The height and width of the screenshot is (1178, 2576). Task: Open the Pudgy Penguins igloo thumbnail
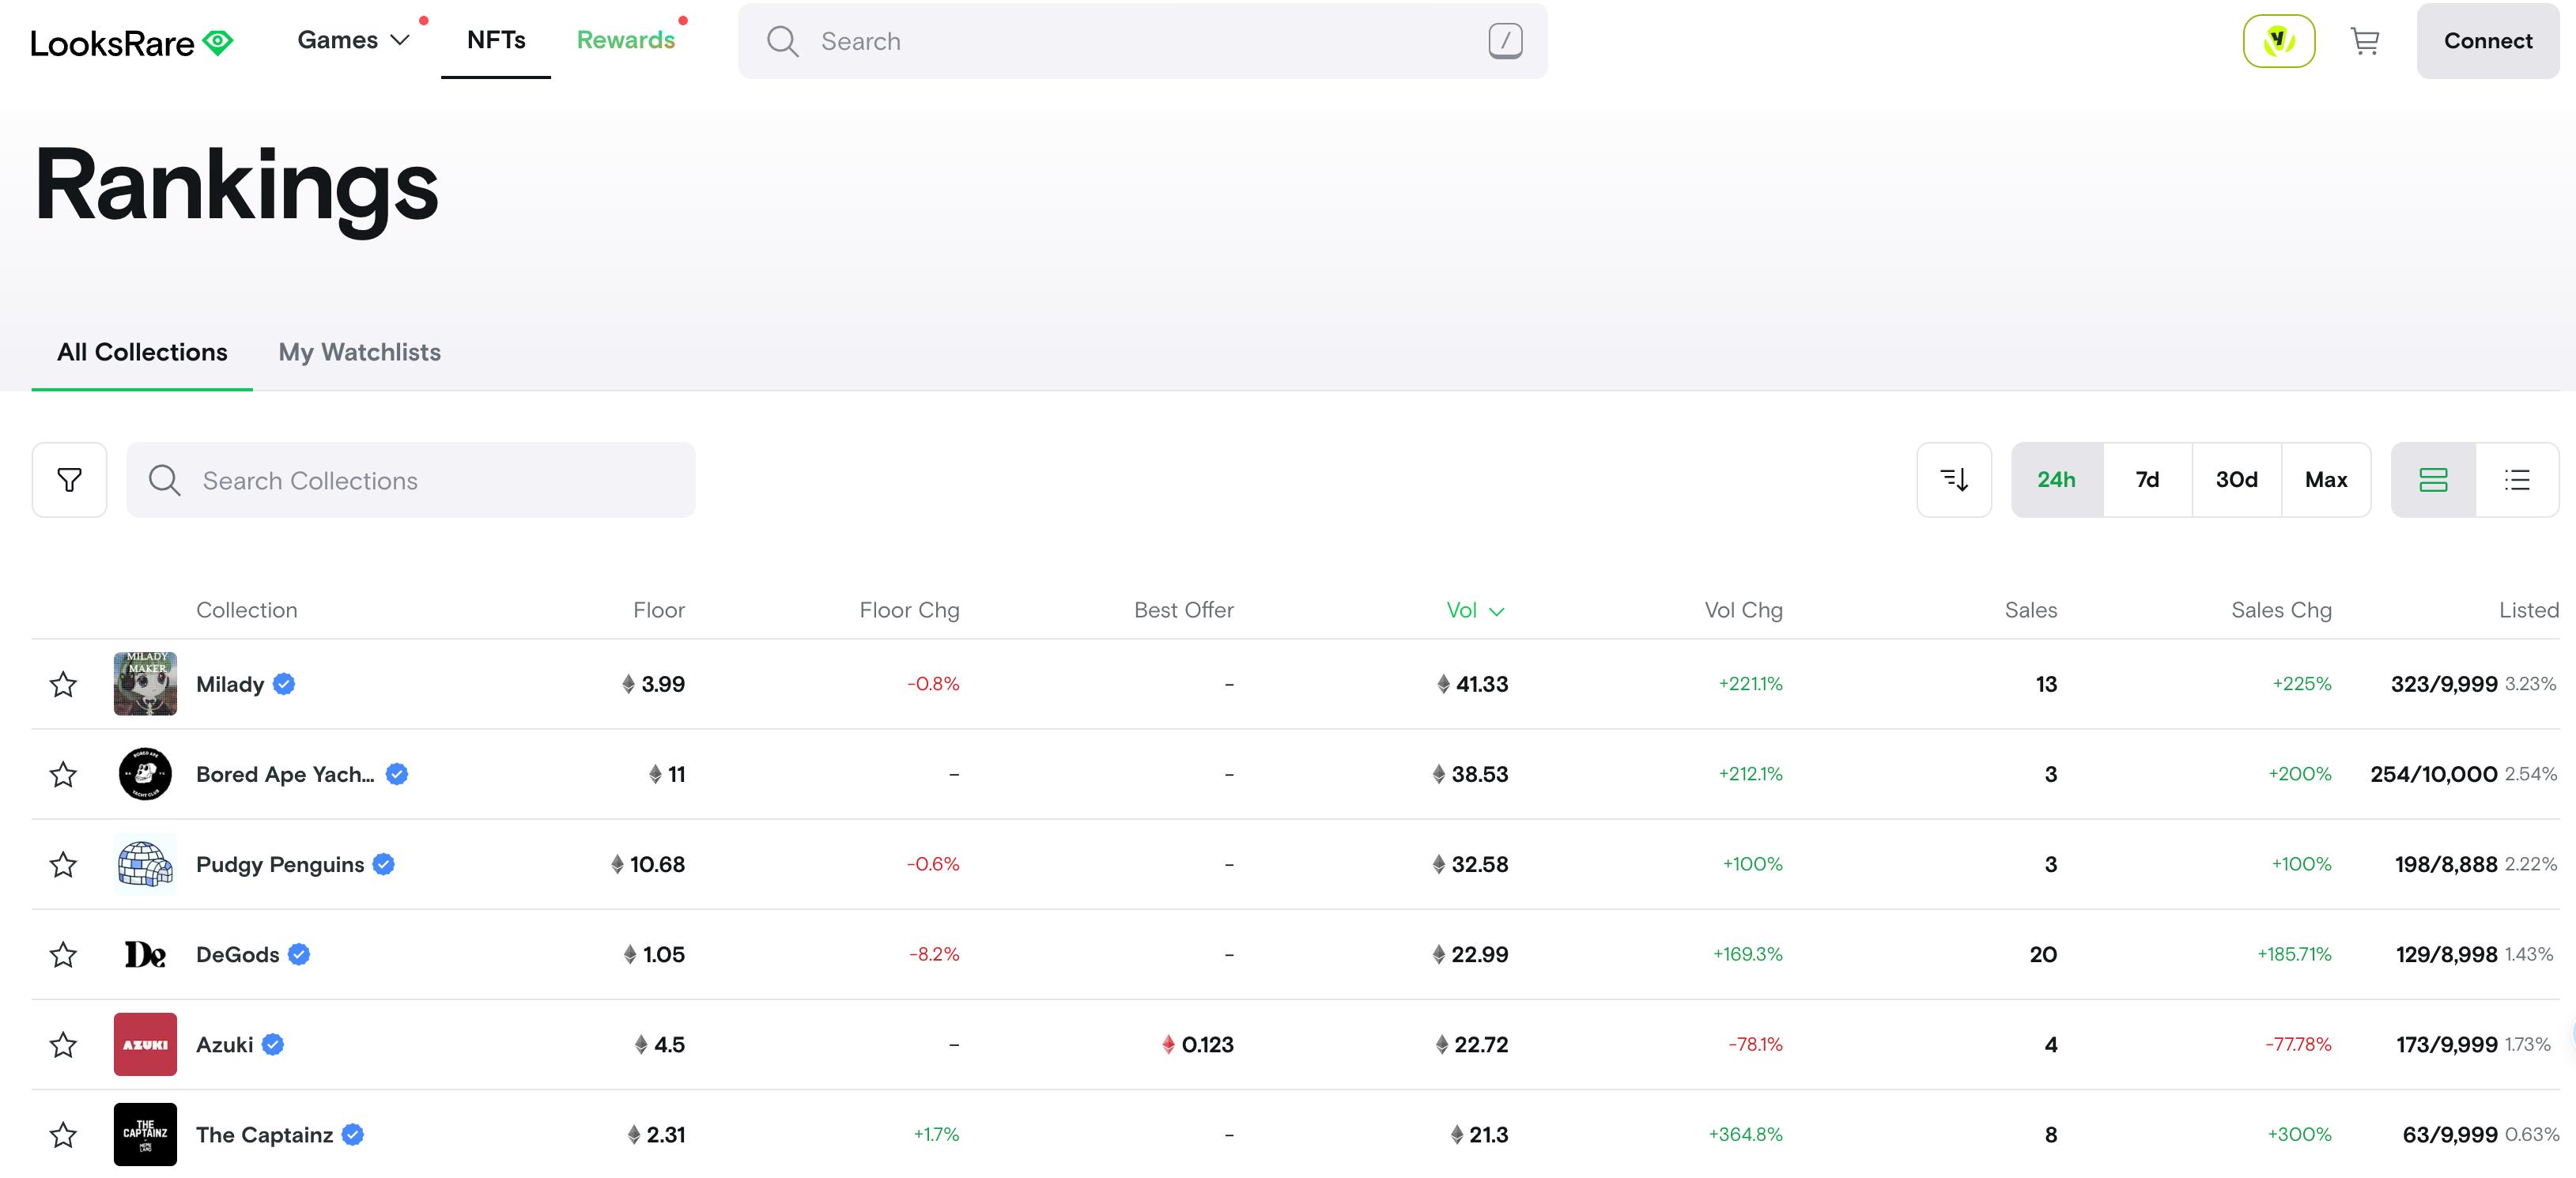coord(145,864)
